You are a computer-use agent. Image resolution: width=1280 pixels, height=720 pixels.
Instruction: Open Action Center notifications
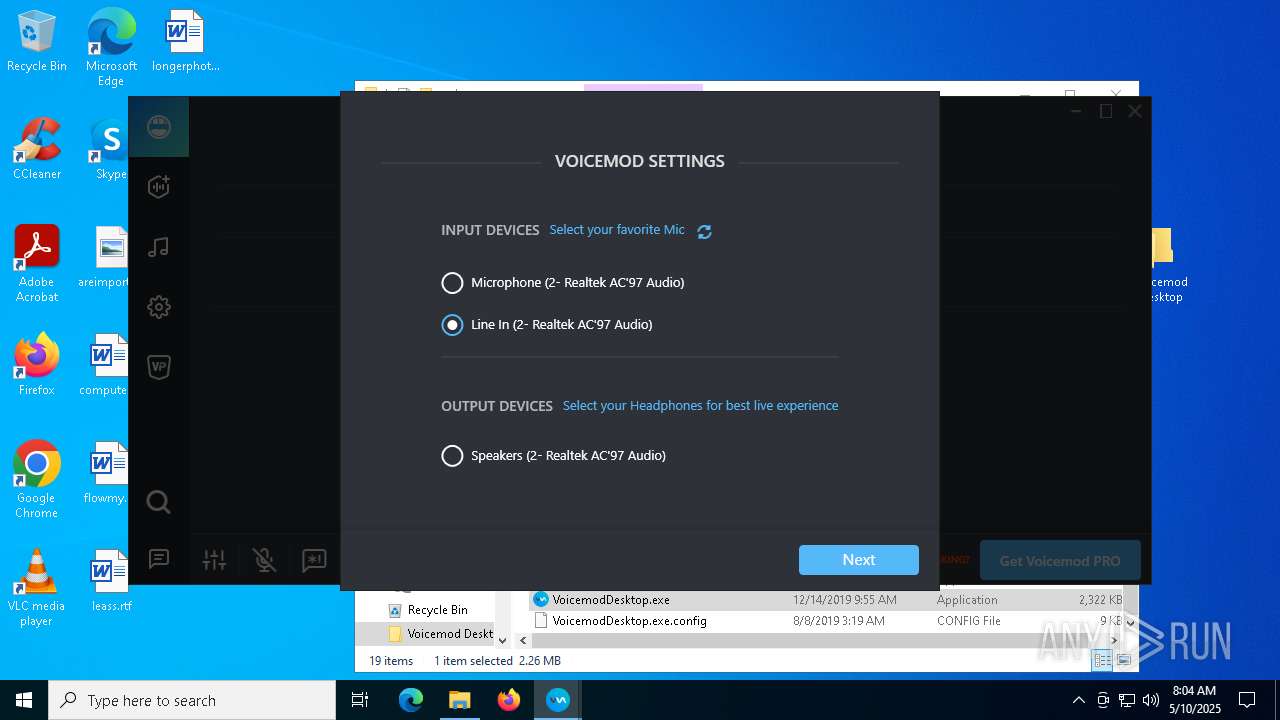1247,700
